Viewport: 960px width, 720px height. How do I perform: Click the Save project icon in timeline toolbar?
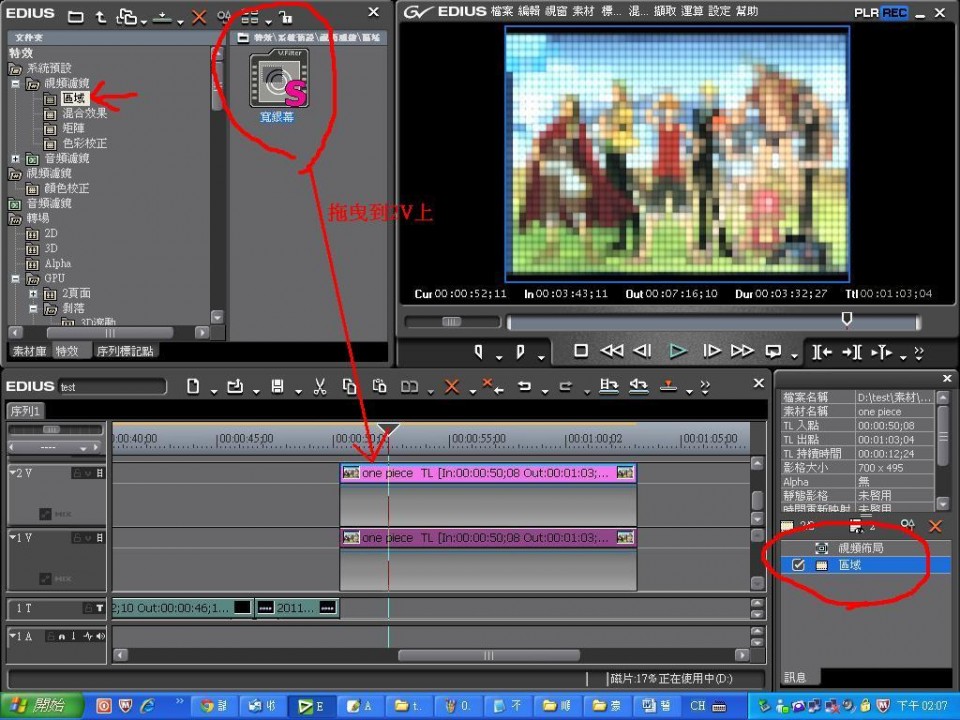(277, 387)
